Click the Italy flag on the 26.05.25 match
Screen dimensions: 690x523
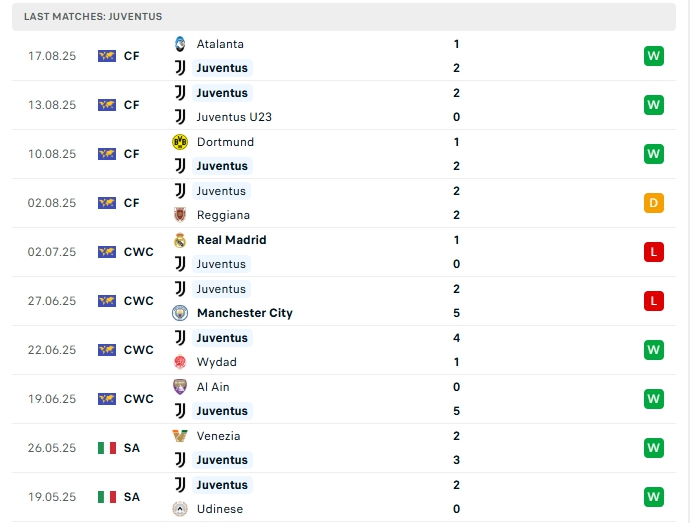[x=107, y=448]
